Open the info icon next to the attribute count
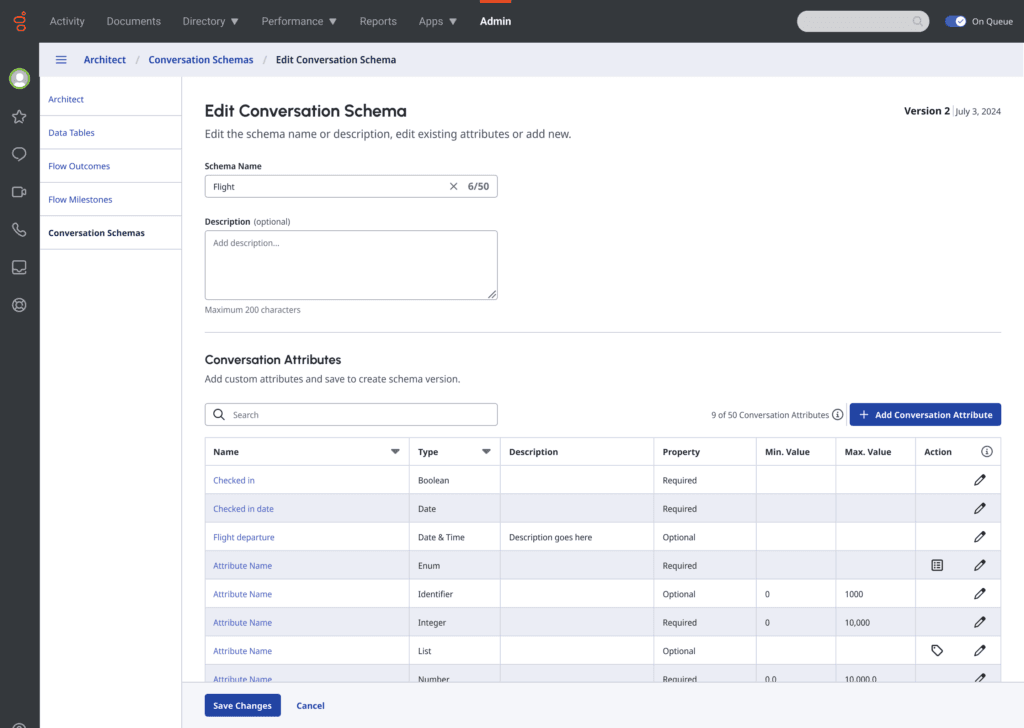Image resolution: width=1024 pixels, height=728 pixels. click(838, 414)
